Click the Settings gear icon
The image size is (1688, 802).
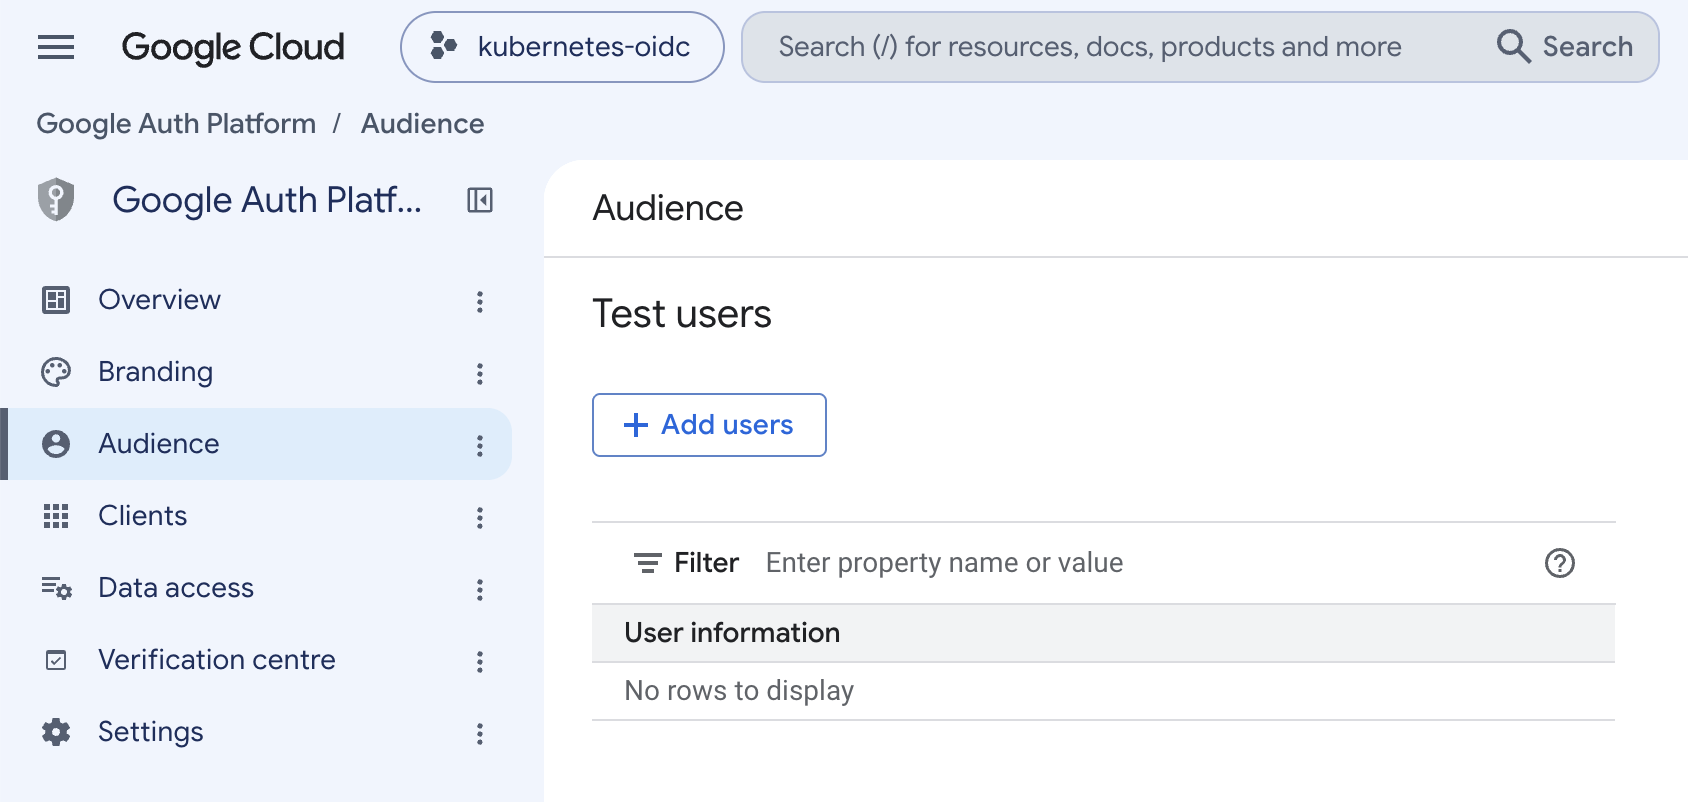[56, 732]
